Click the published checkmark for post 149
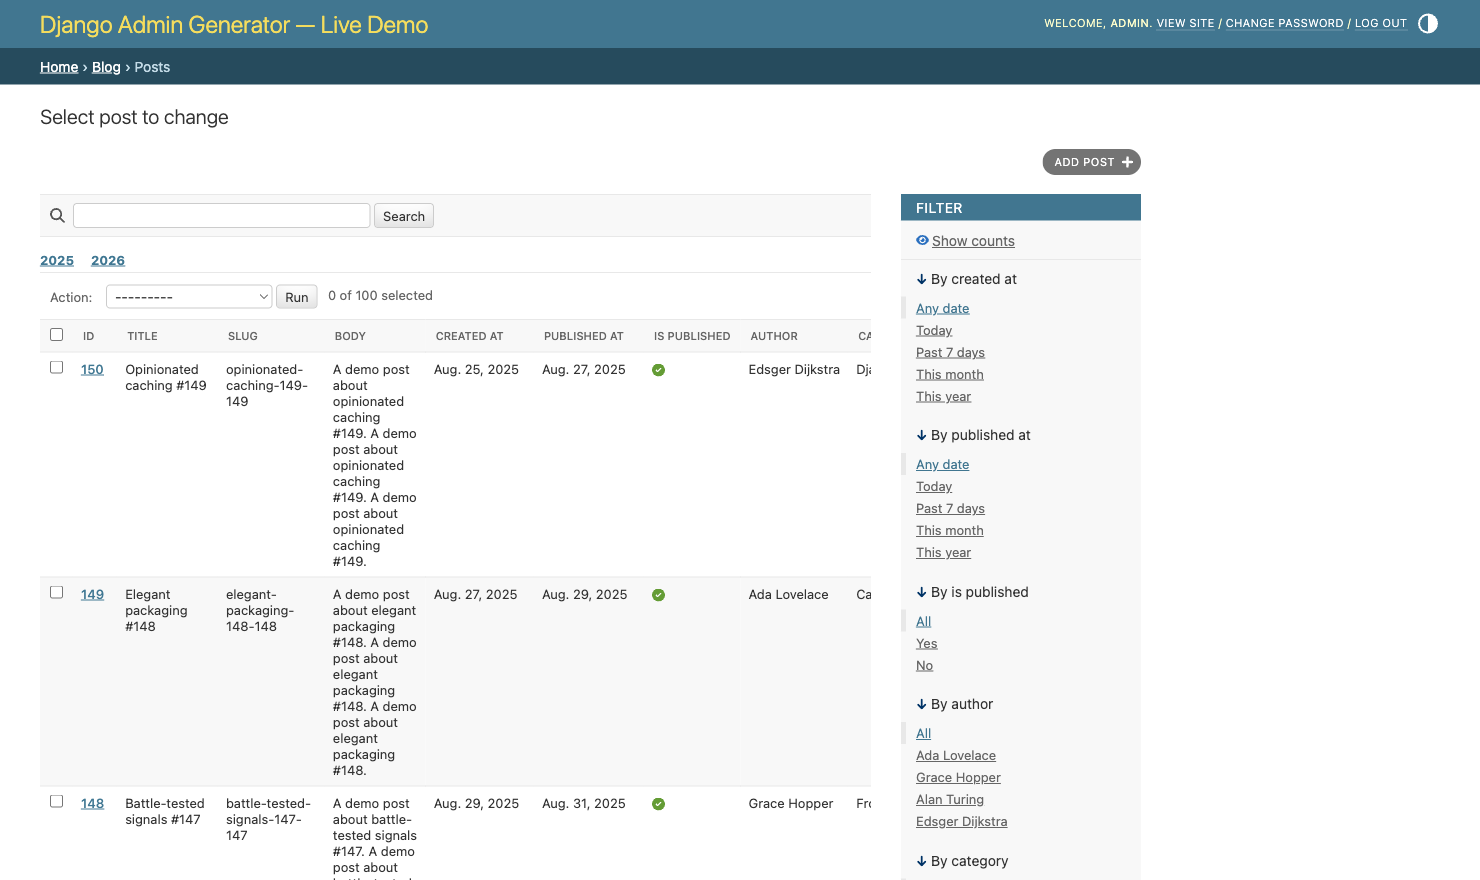 pyautogui.click(x=658, y=595)
